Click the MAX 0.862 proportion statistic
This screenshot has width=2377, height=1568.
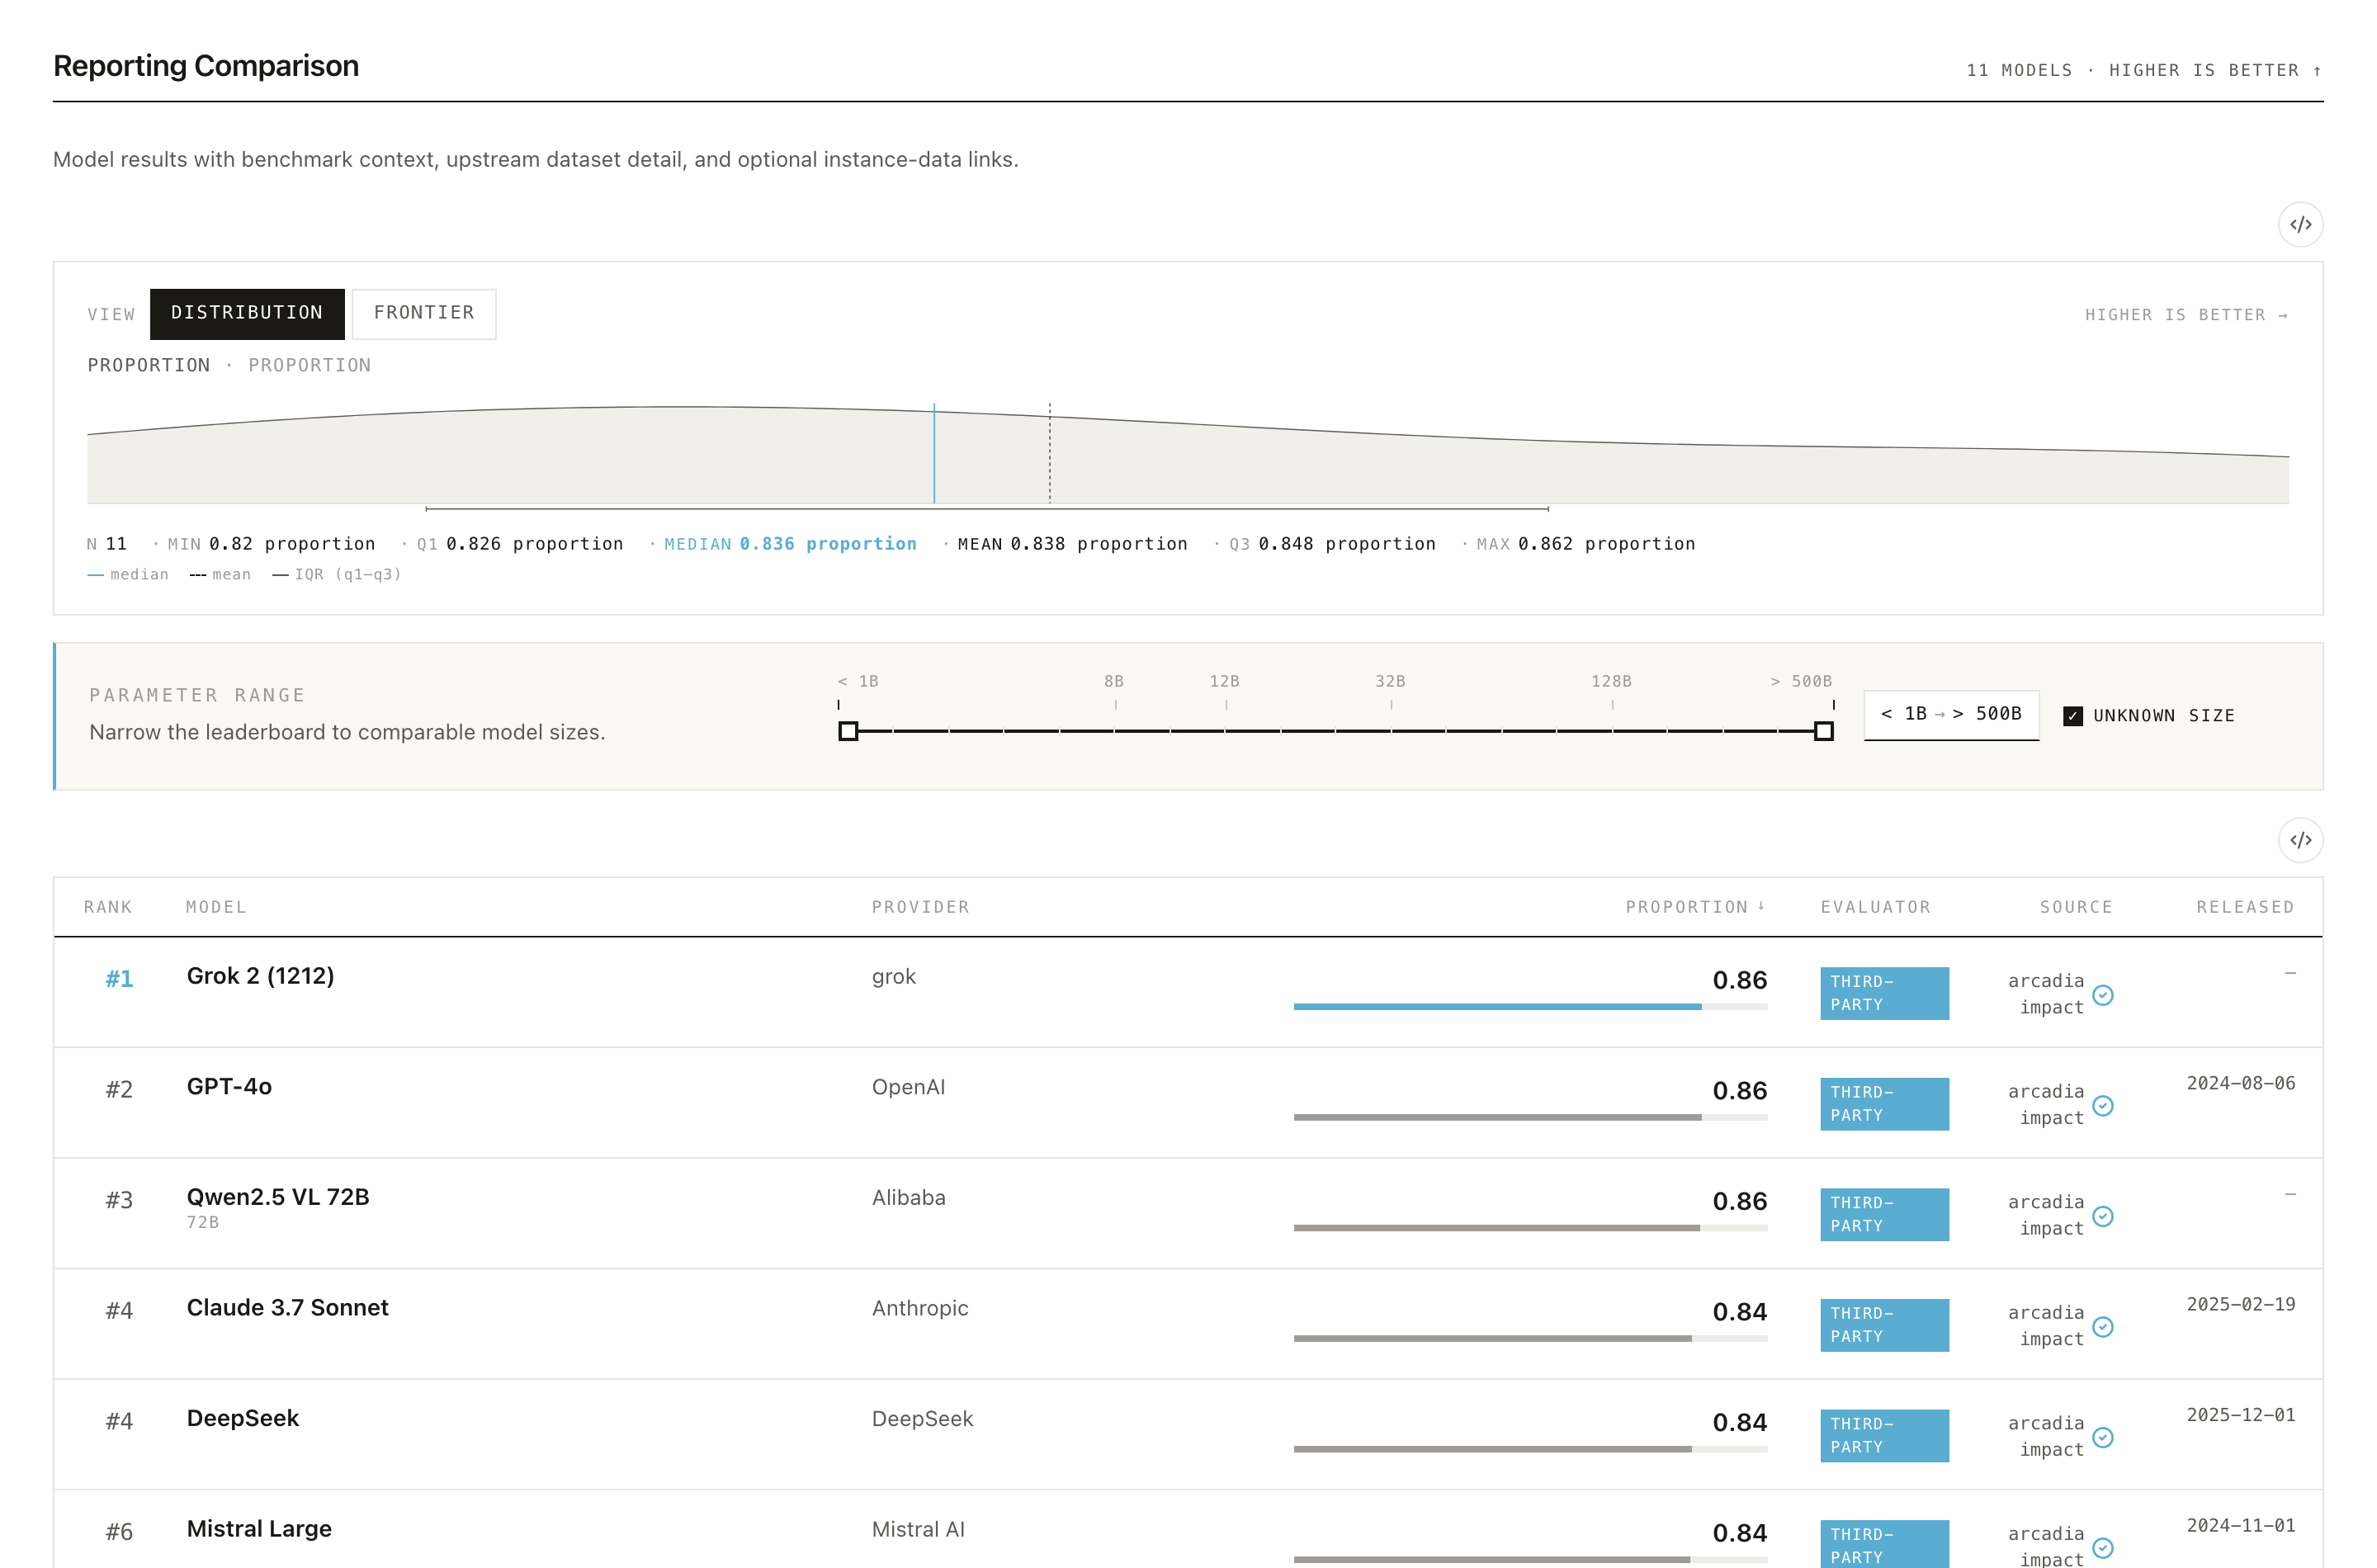point(1585,544)
